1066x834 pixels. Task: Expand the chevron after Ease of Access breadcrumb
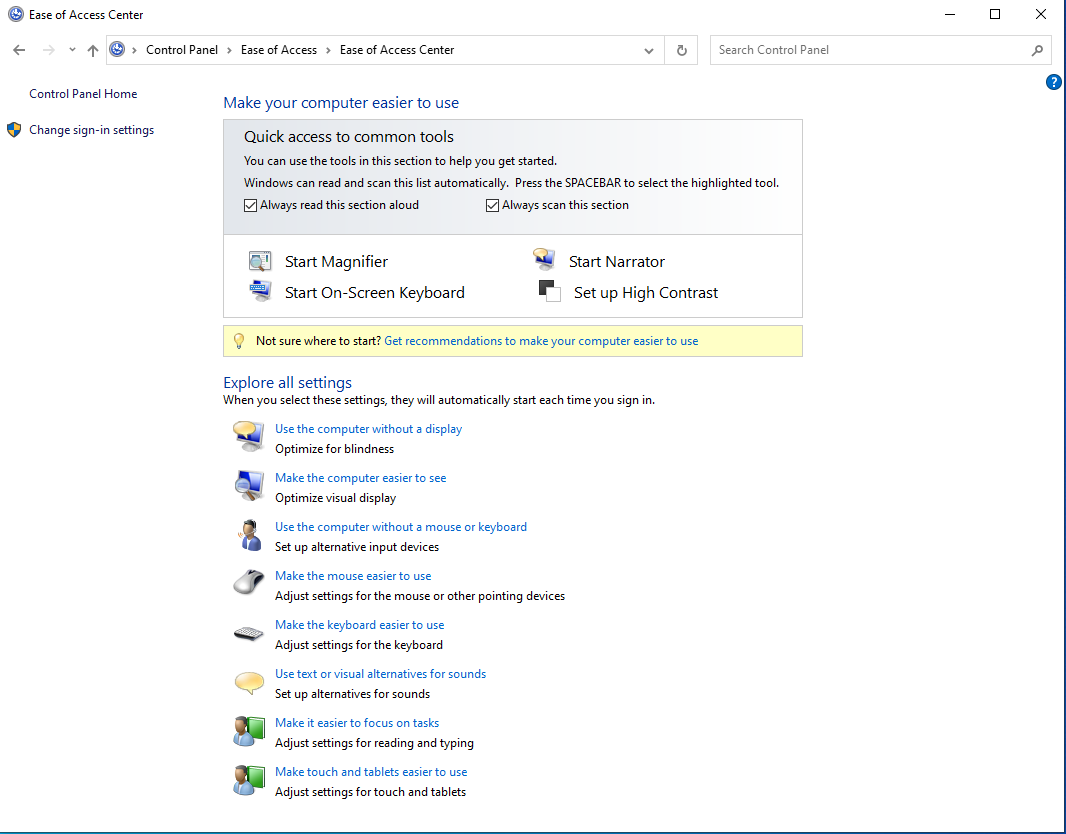tap(328, 50)
